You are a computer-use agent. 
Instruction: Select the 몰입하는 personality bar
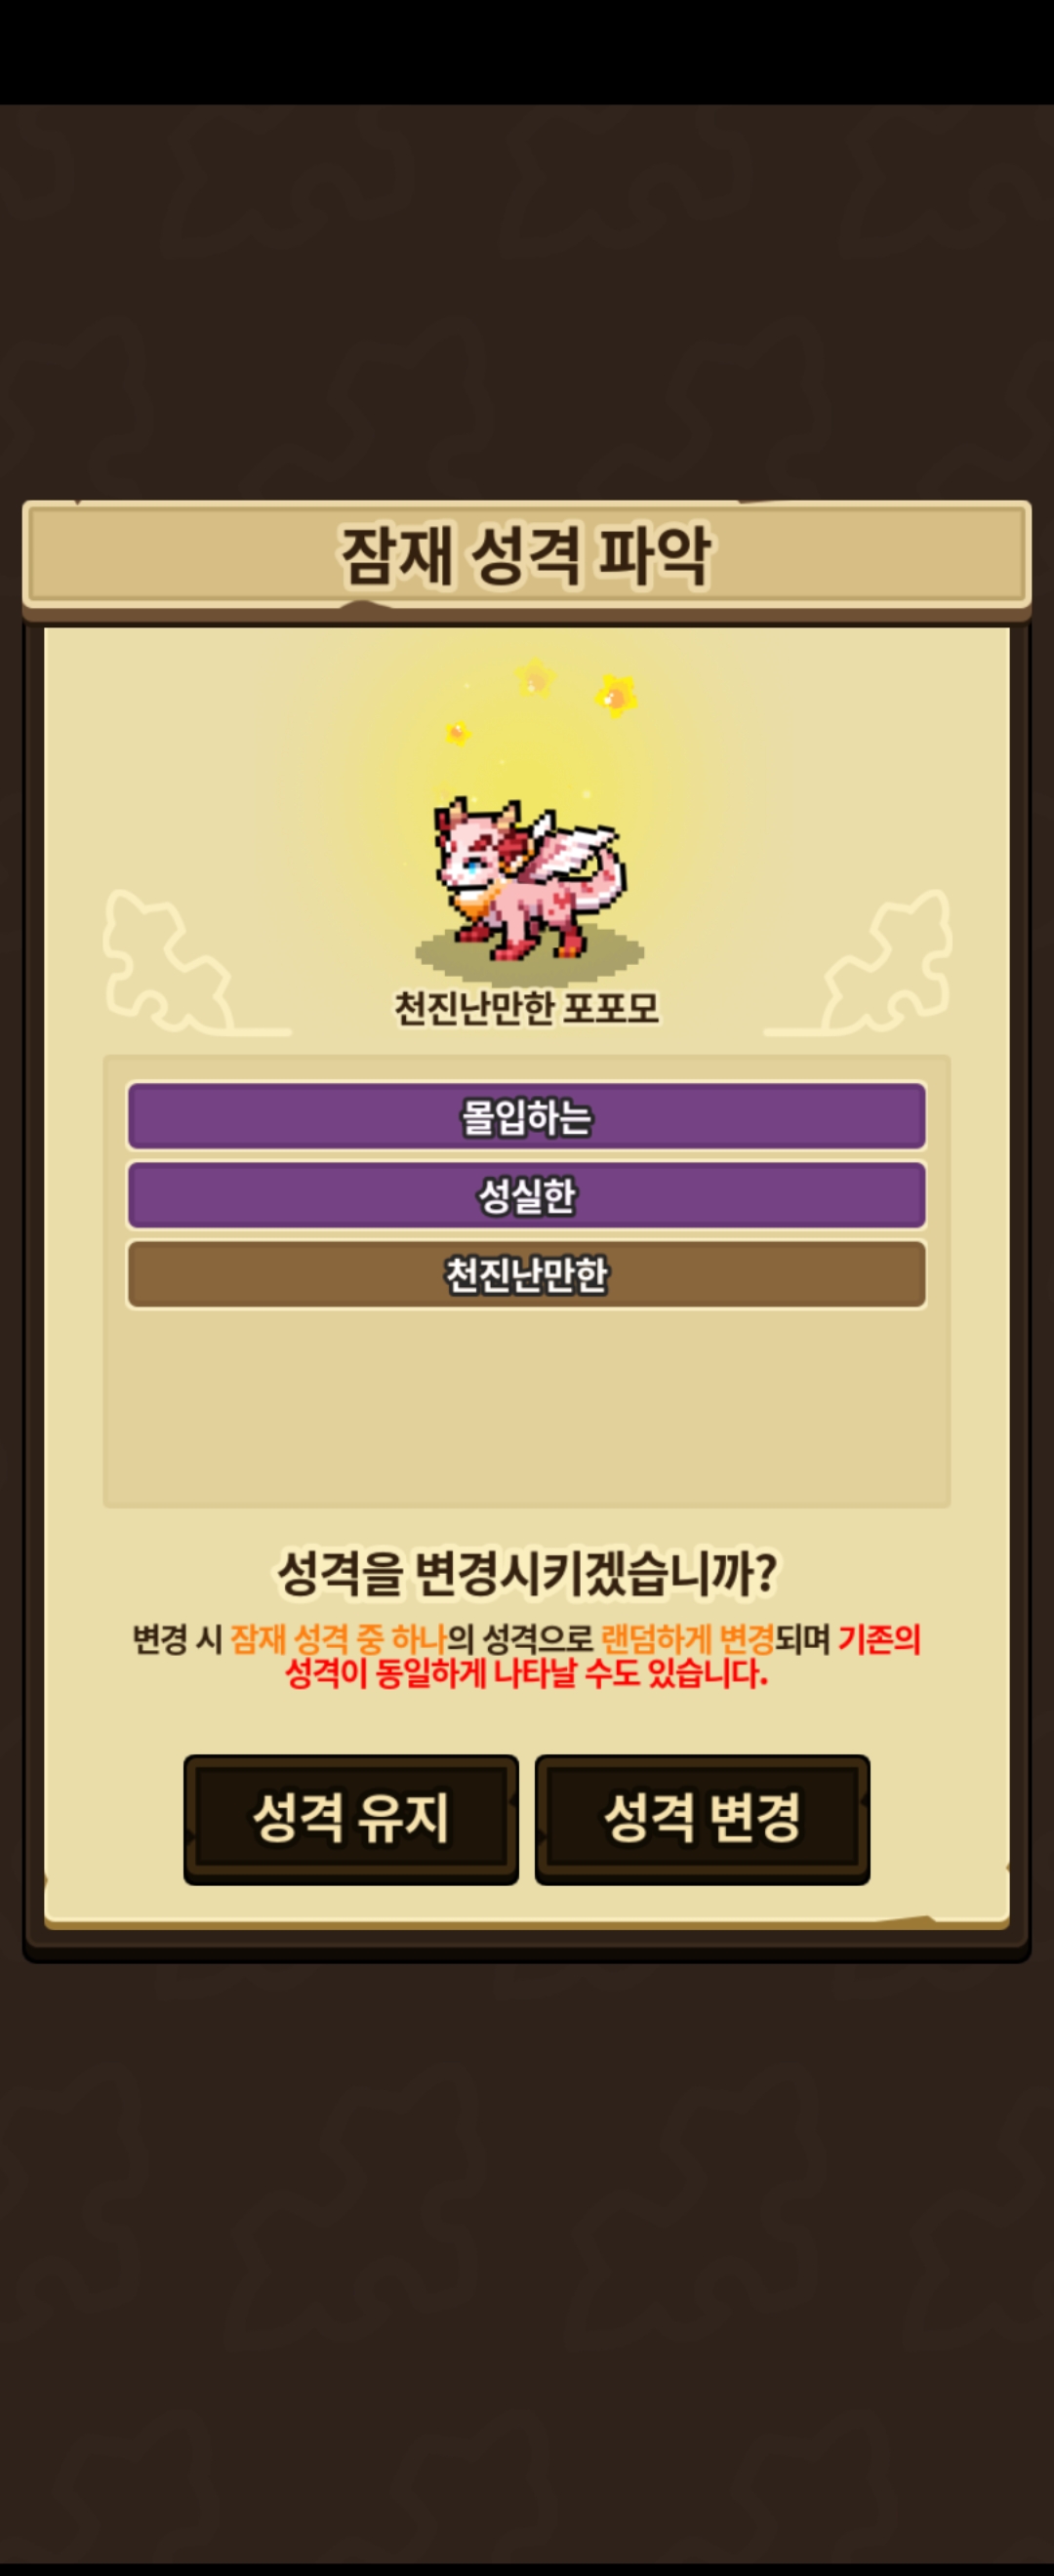coord(526,1116)
